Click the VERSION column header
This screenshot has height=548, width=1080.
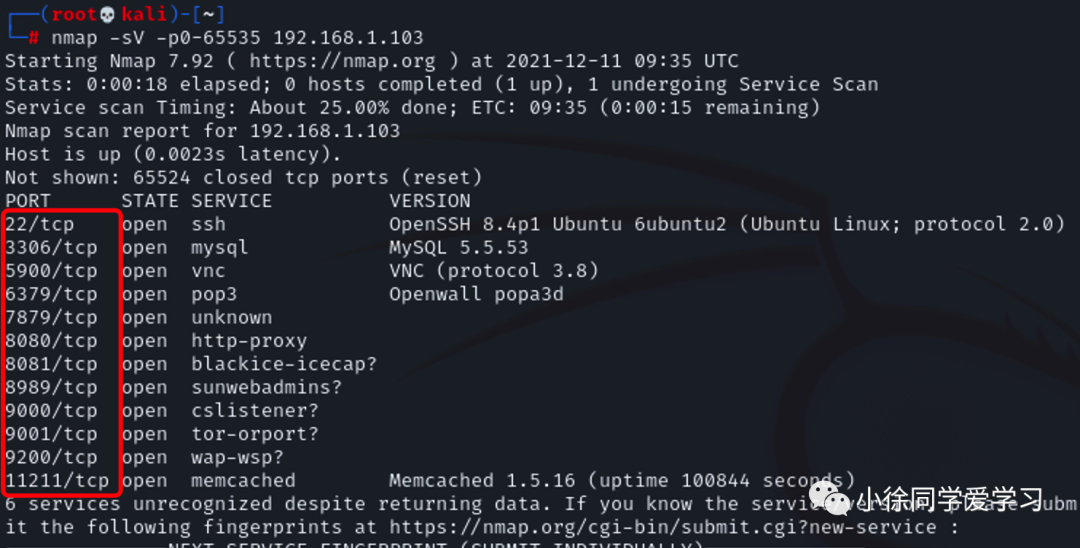(x=430, y=201)
